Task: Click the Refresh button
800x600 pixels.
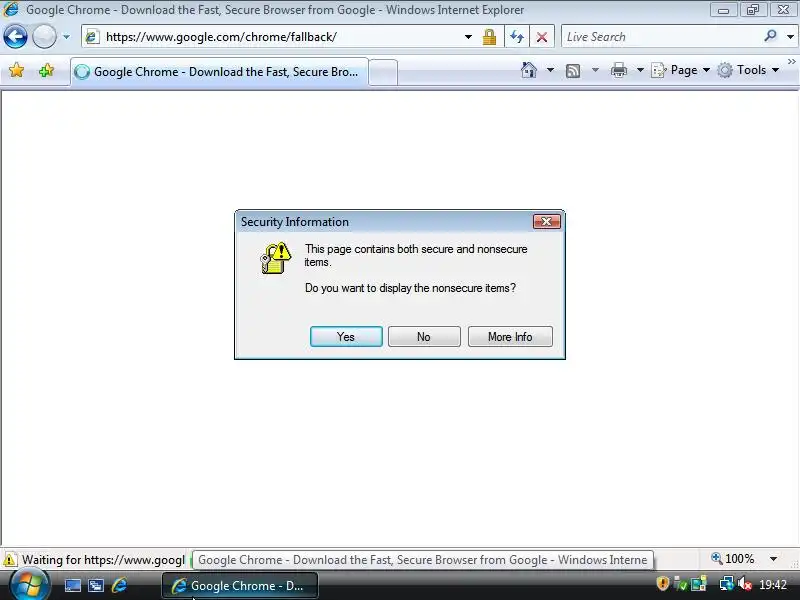Action: (x=517, y=37)
